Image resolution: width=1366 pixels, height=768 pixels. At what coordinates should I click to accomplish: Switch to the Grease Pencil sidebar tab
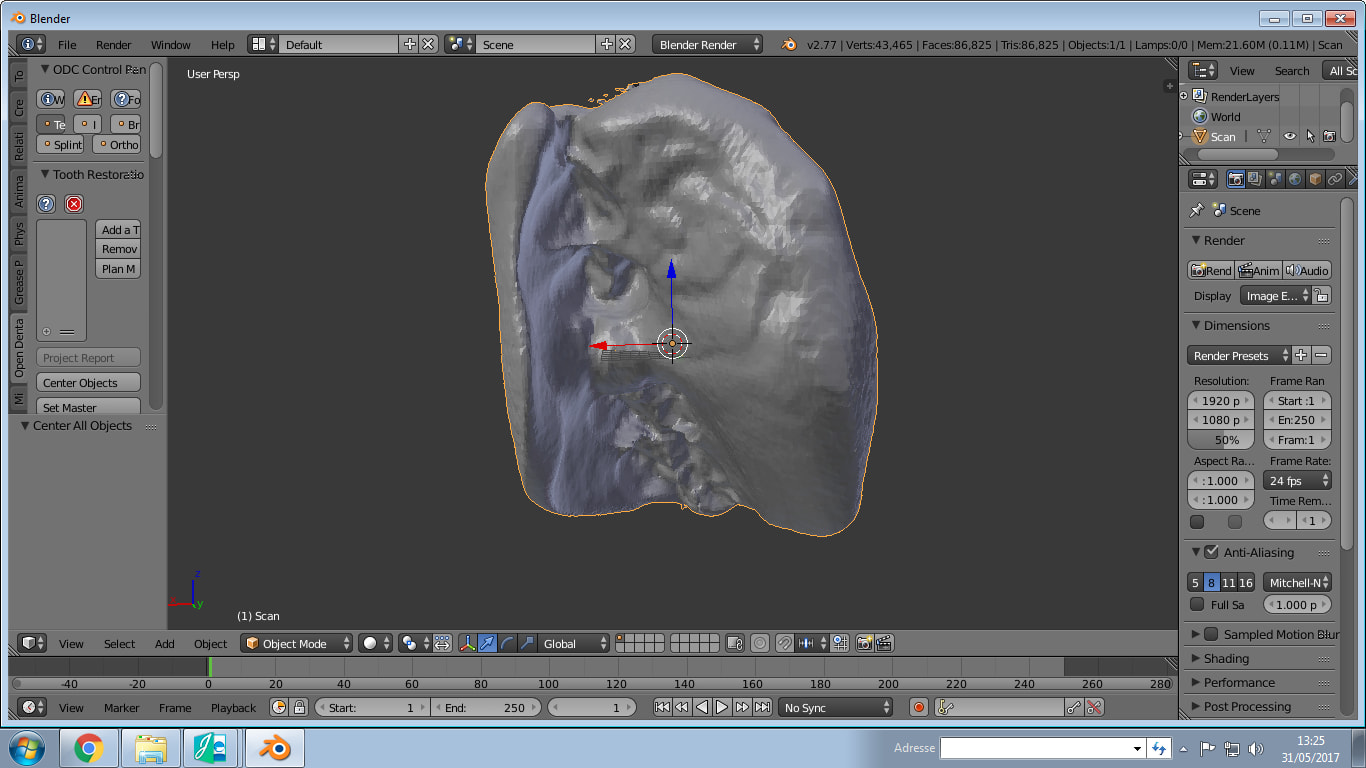[x=18, y=283]
